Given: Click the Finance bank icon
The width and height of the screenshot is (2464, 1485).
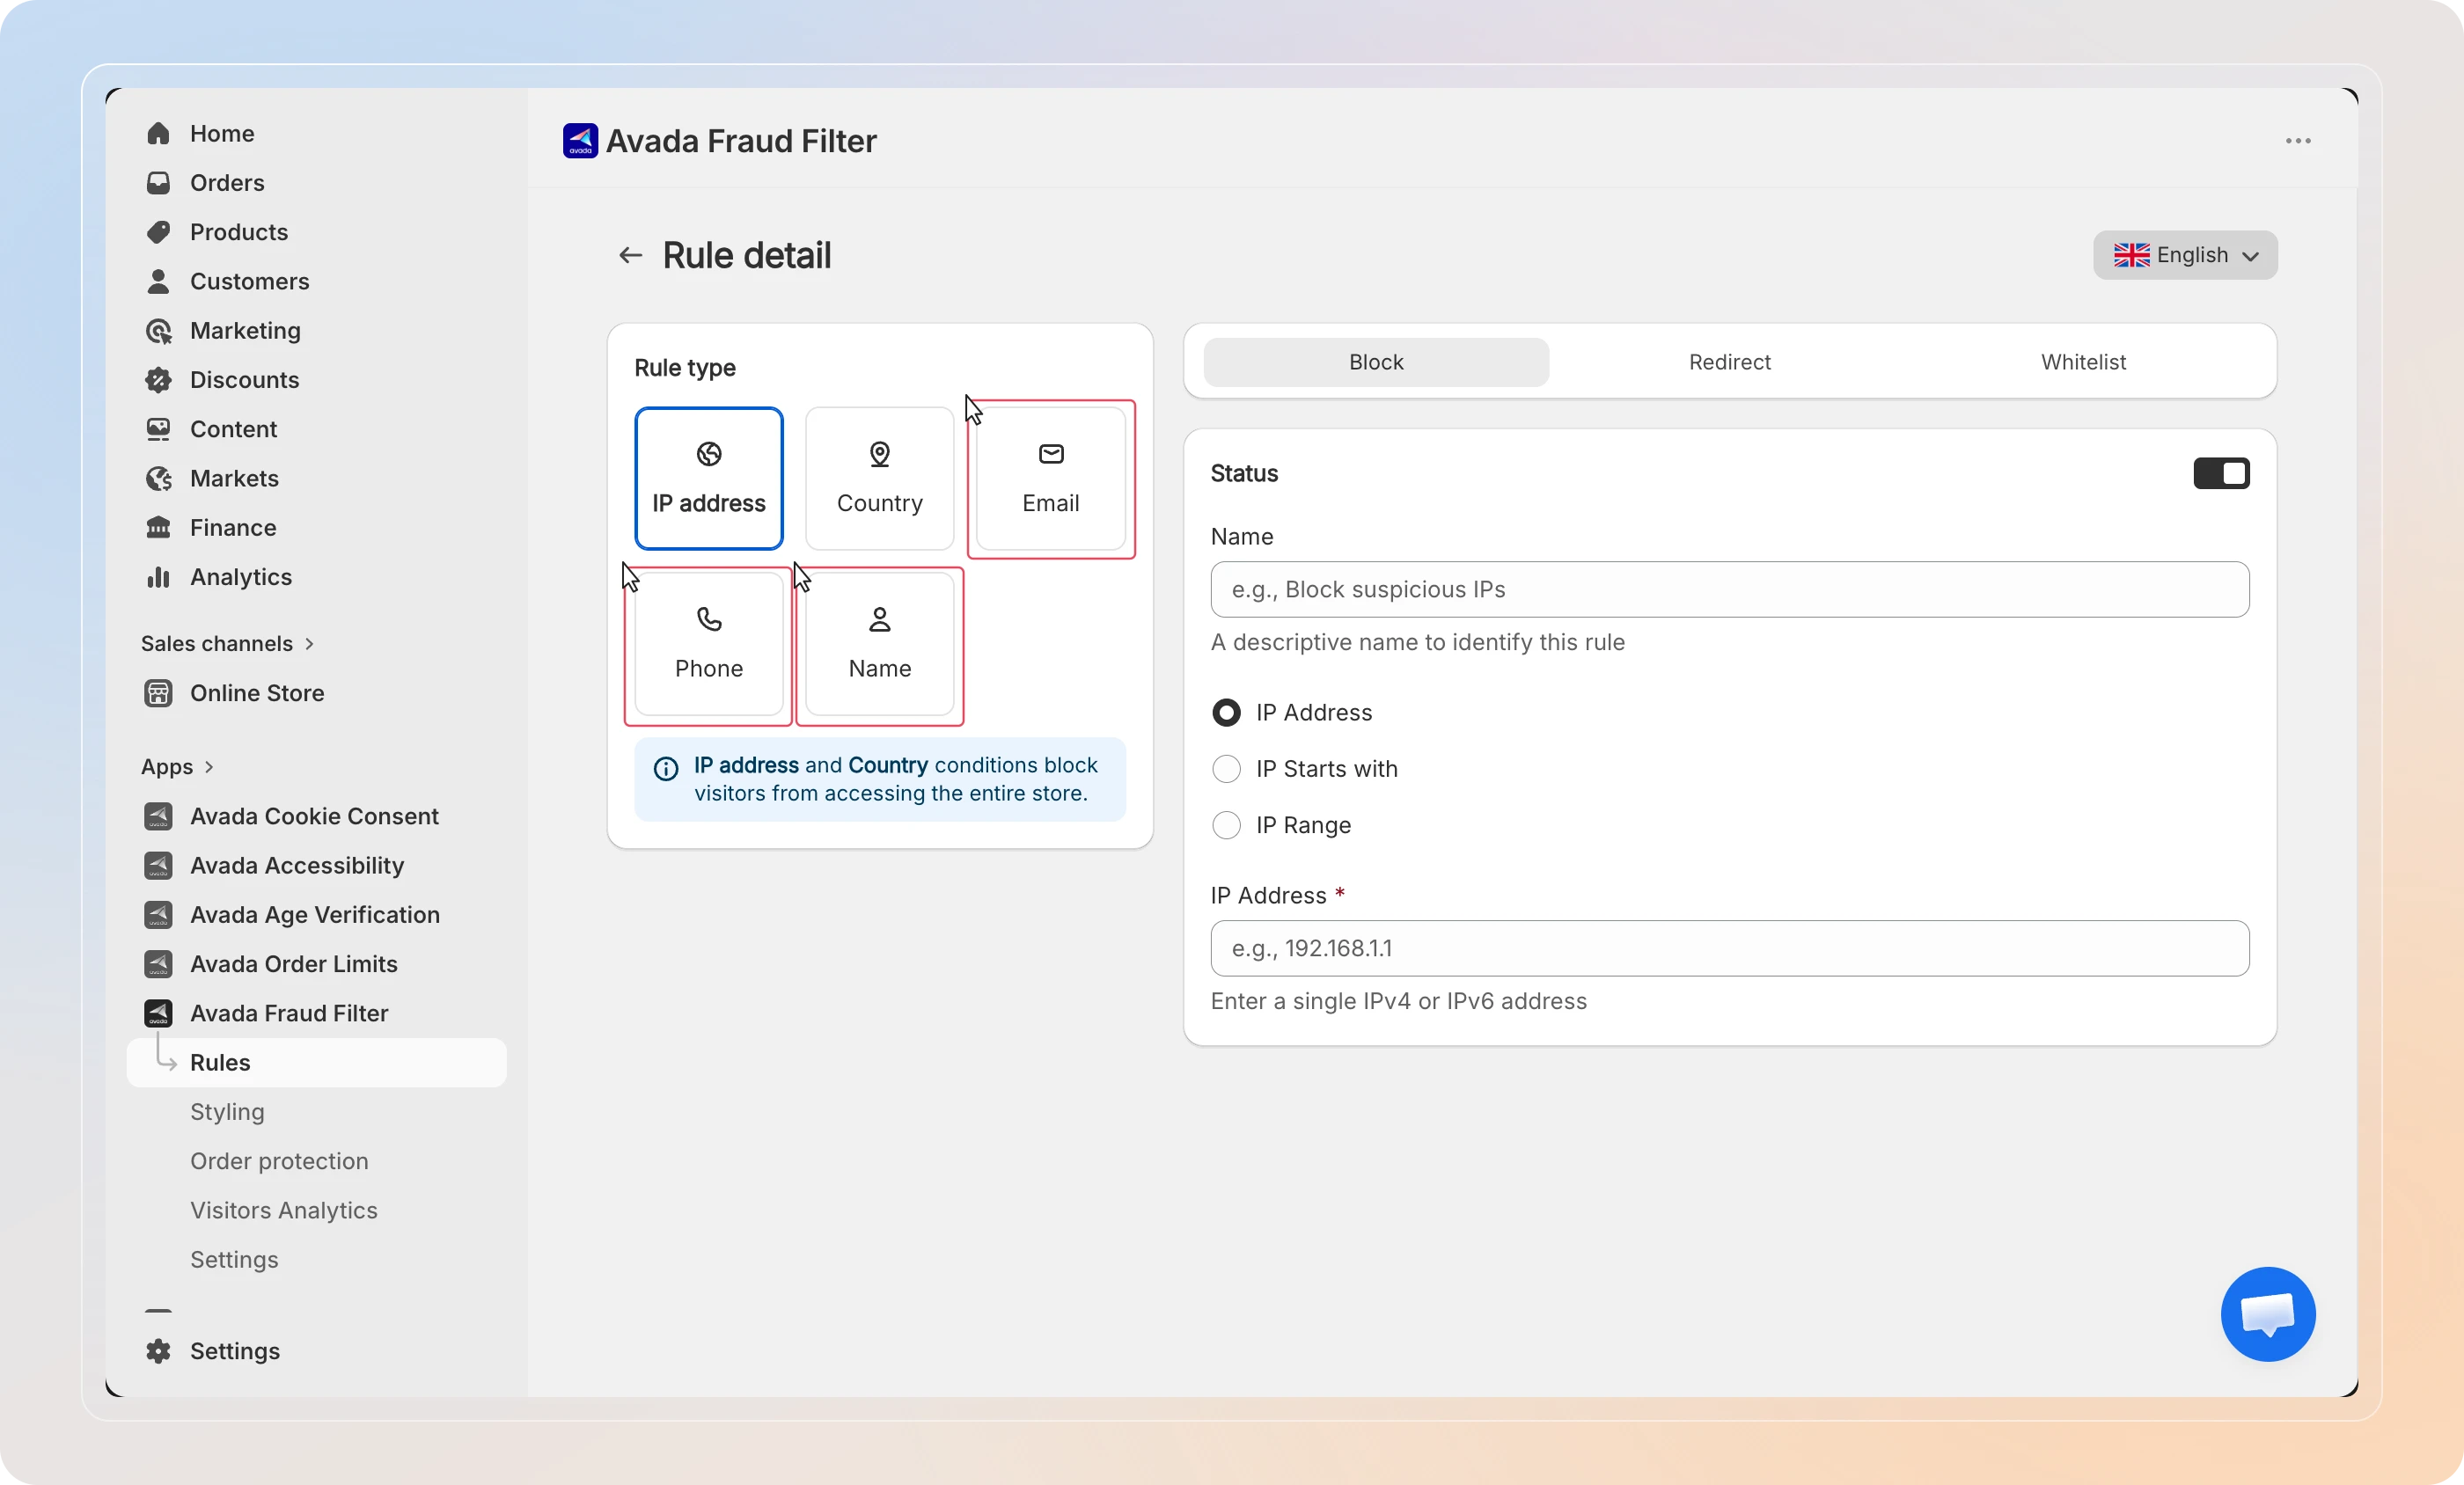Looking at the screenshot, I should pyautogui.click(x=158, y=527).
